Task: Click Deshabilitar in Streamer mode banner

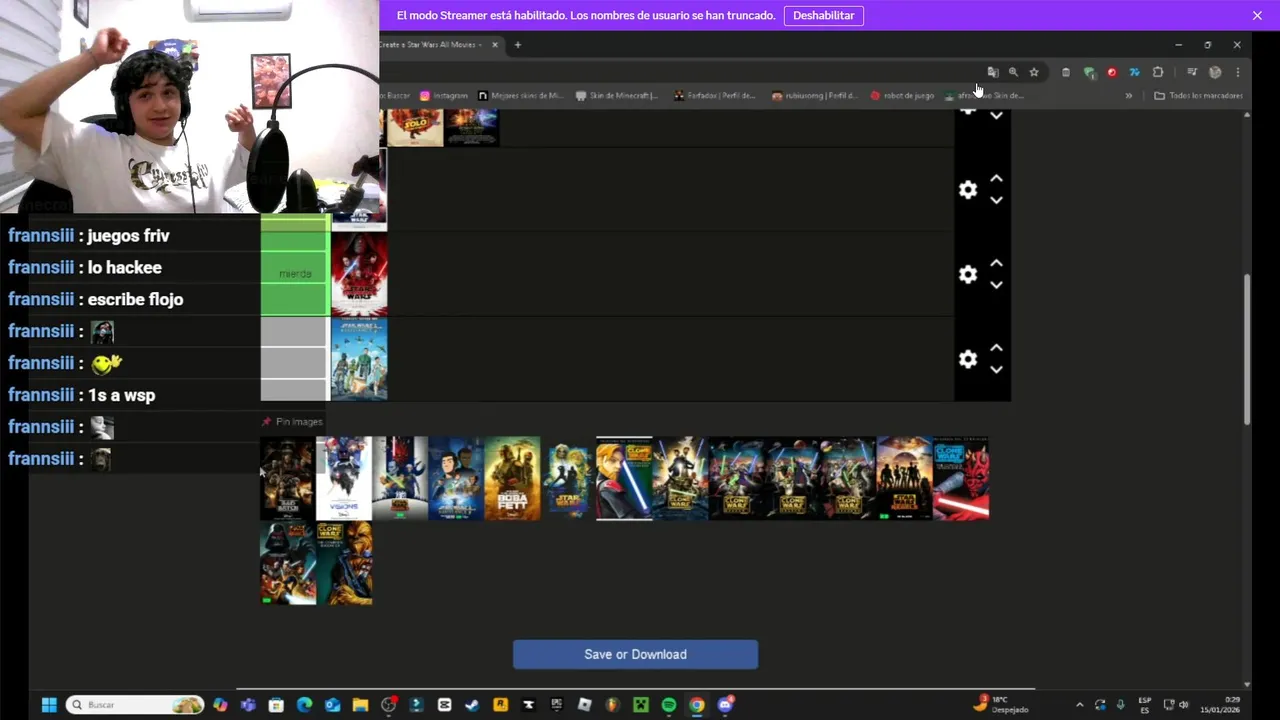Action: (x=824, y=16)
